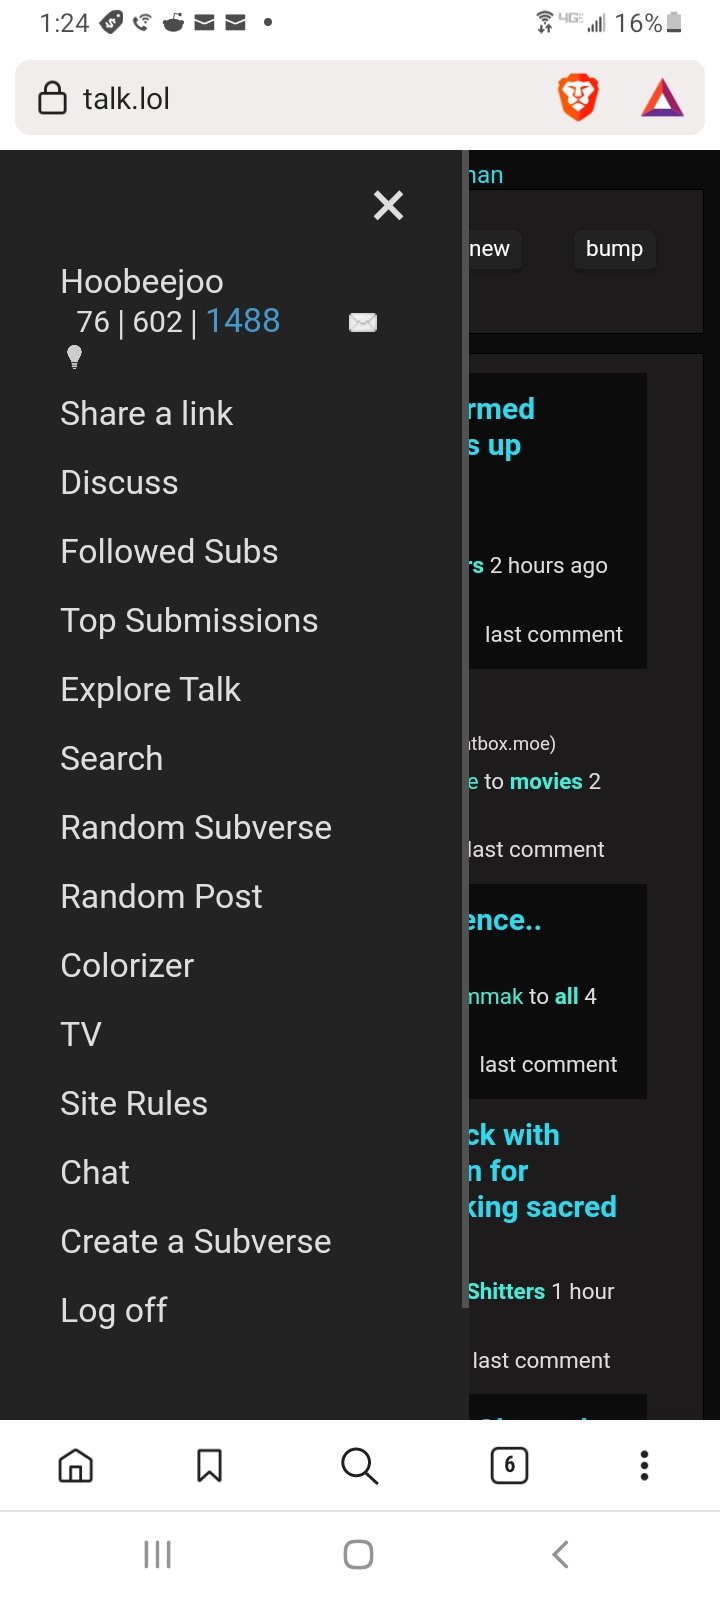This screenshot has height=1600, width=720.
Task: Go to Top Submissions
Action: click(189, 620)
